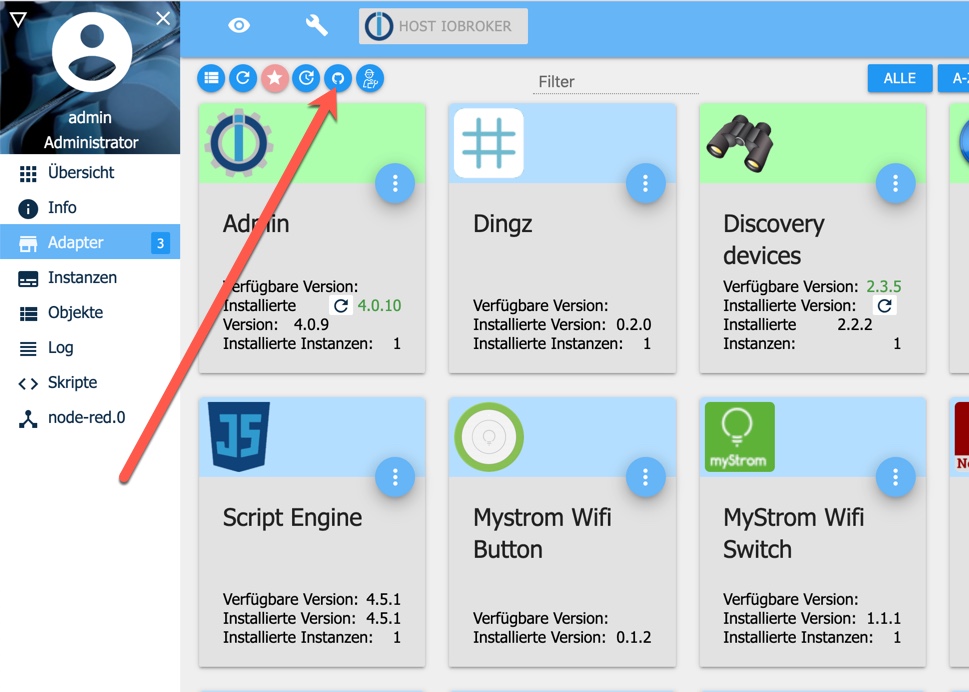Click the myStrom green bulb logo

[739, 437]
